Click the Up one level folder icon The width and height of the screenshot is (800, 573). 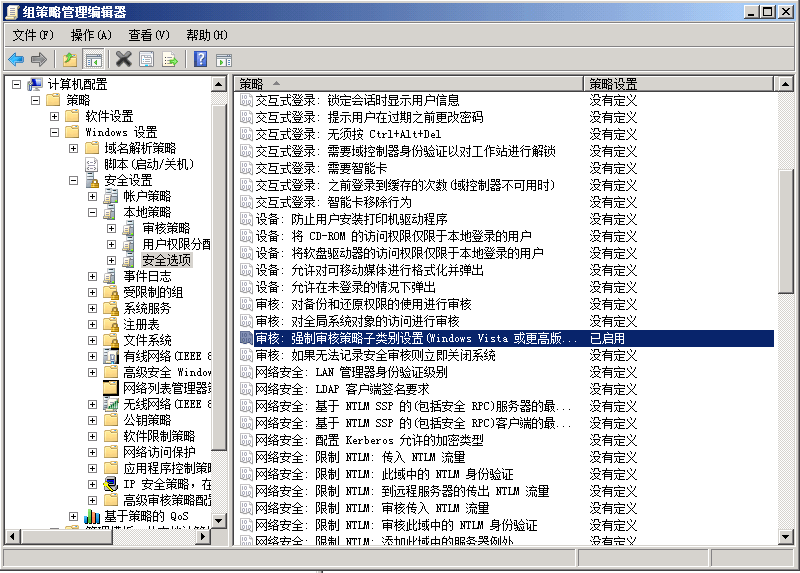click(70, 60)
